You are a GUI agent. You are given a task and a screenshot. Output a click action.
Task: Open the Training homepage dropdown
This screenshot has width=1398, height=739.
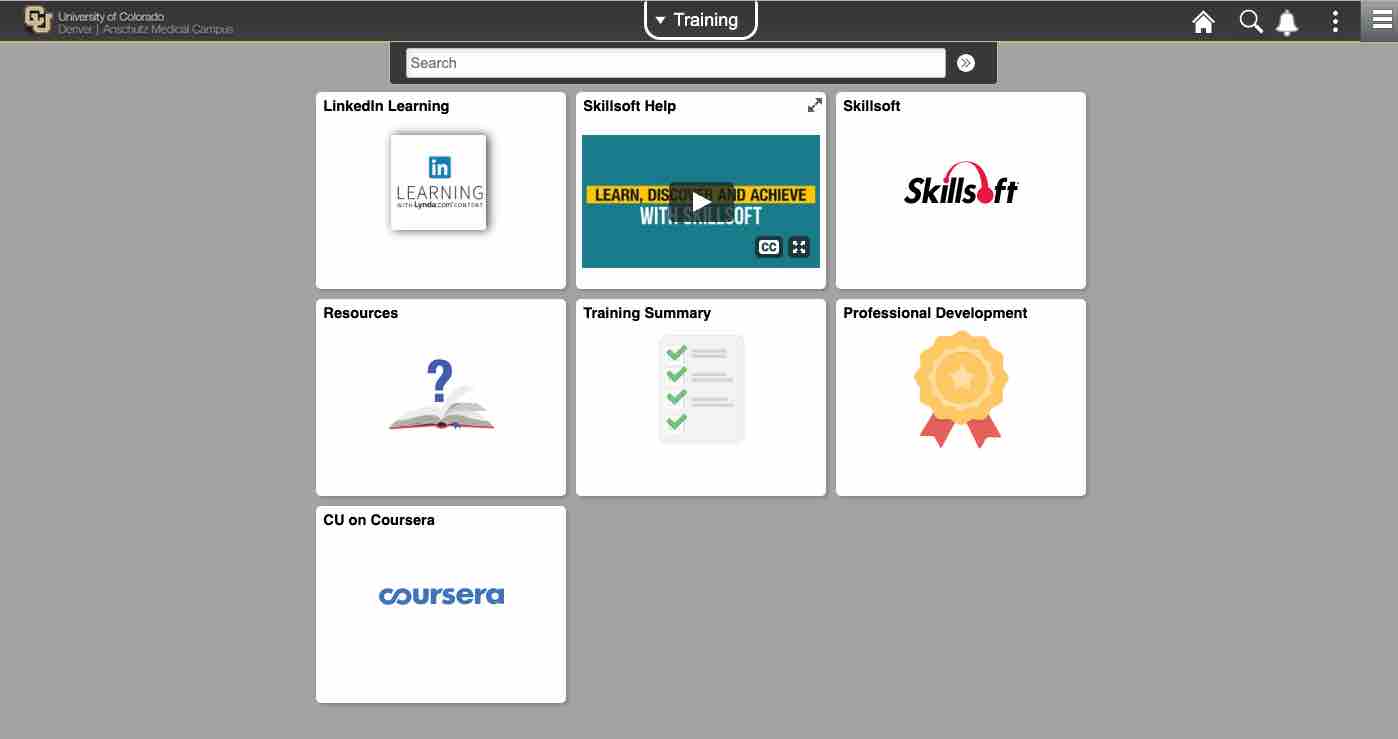700,19
